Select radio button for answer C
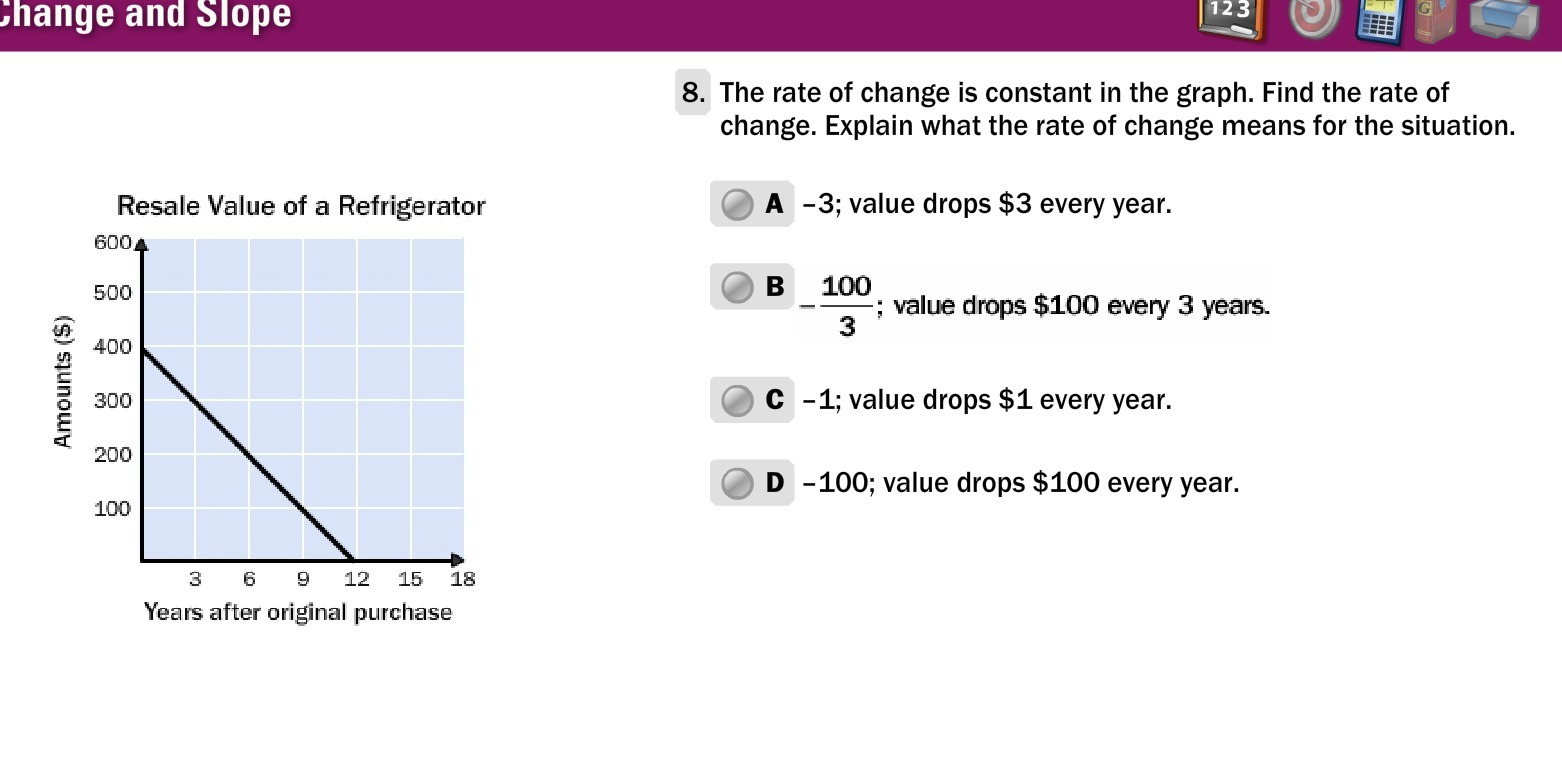This screenshot has width=1562, height=770. [737, 400]
